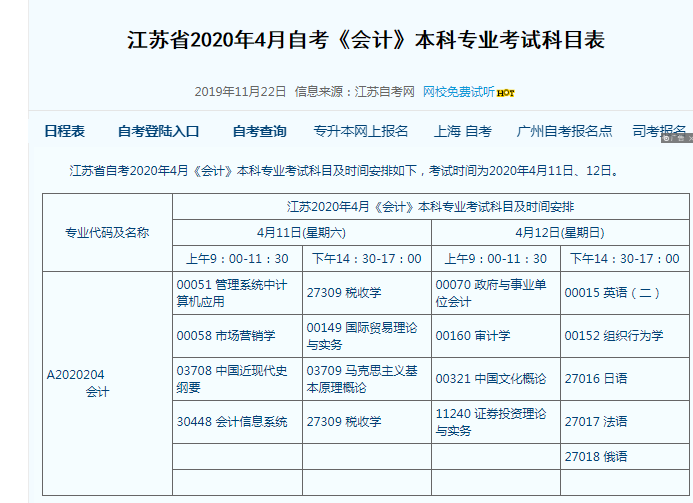Image resolution: width=693 pixels, height=503 pixels.
Task: Open 自考查询 navigation item
Action: pos(259,131)
